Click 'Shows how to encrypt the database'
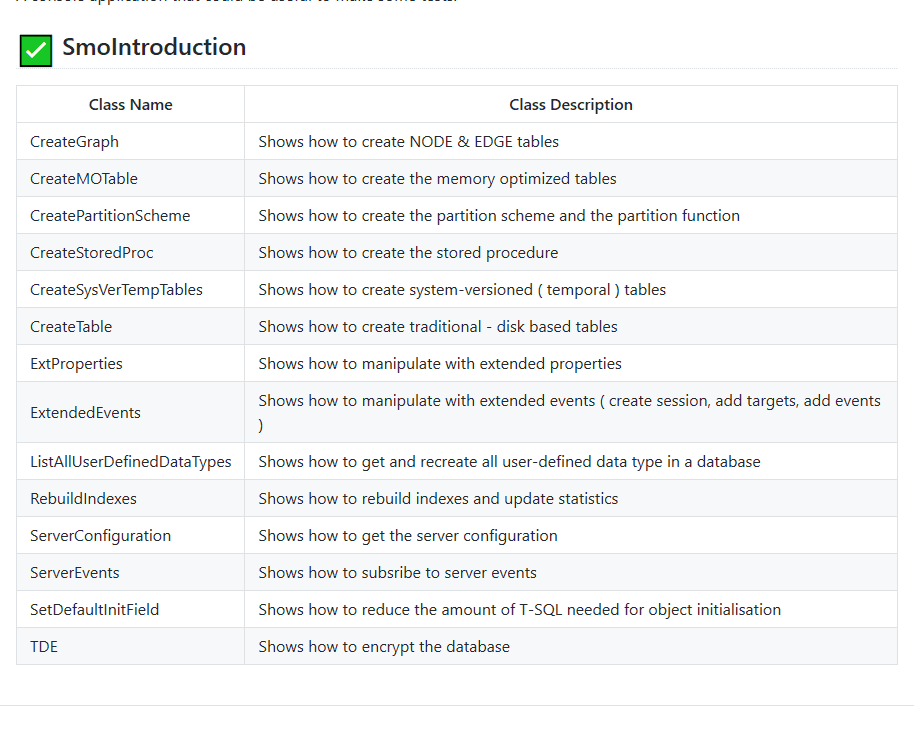 coord(384,646)
